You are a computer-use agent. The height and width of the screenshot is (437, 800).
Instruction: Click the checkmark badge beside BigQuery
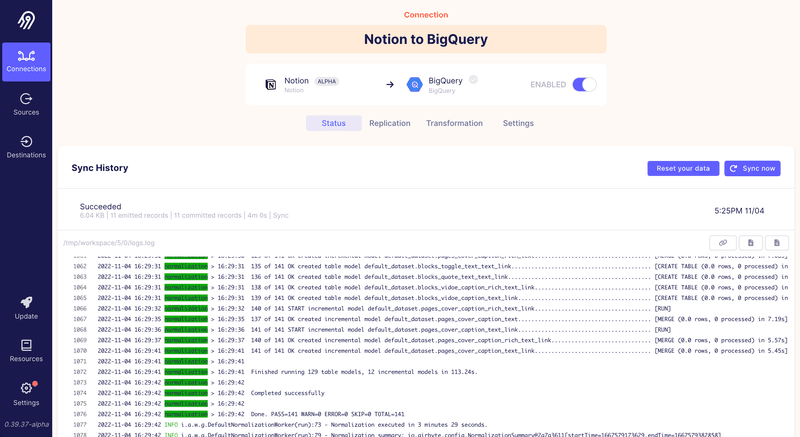tap(473, 80)
